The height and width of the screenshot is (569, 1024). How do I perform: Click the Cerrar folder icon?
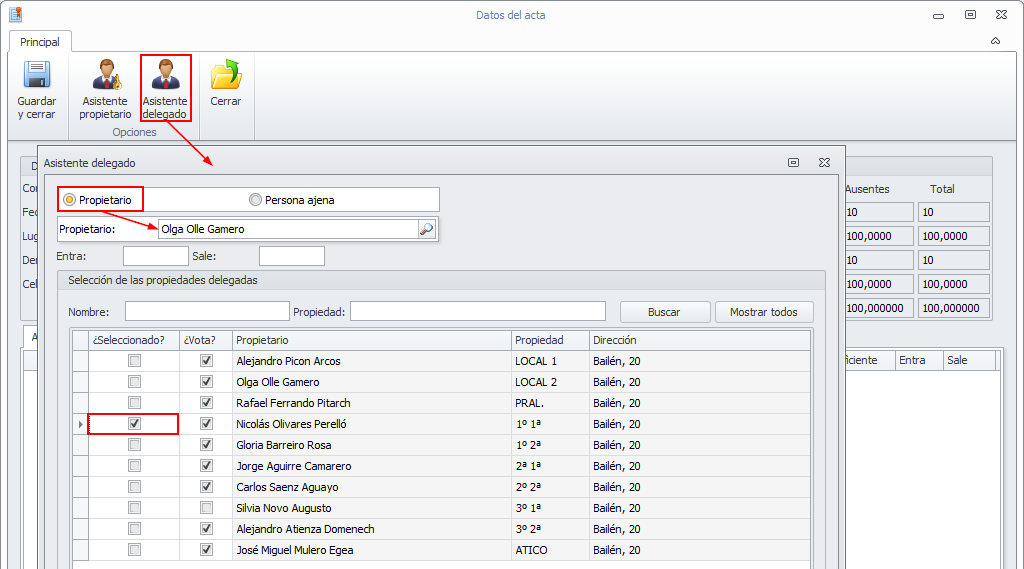click(x=226, y=76)
